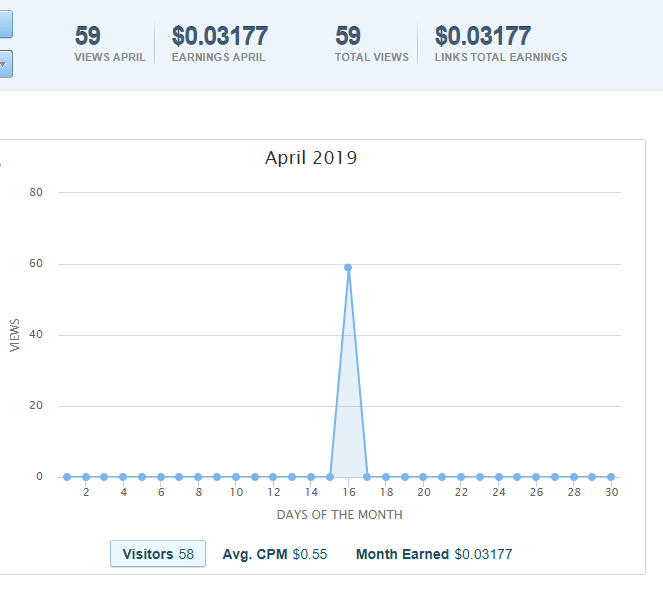Select the Month Earned $0.03177 tab
The height and width of the screenshot is (603, 663).
pyautogui.click(x=434, y=554)
